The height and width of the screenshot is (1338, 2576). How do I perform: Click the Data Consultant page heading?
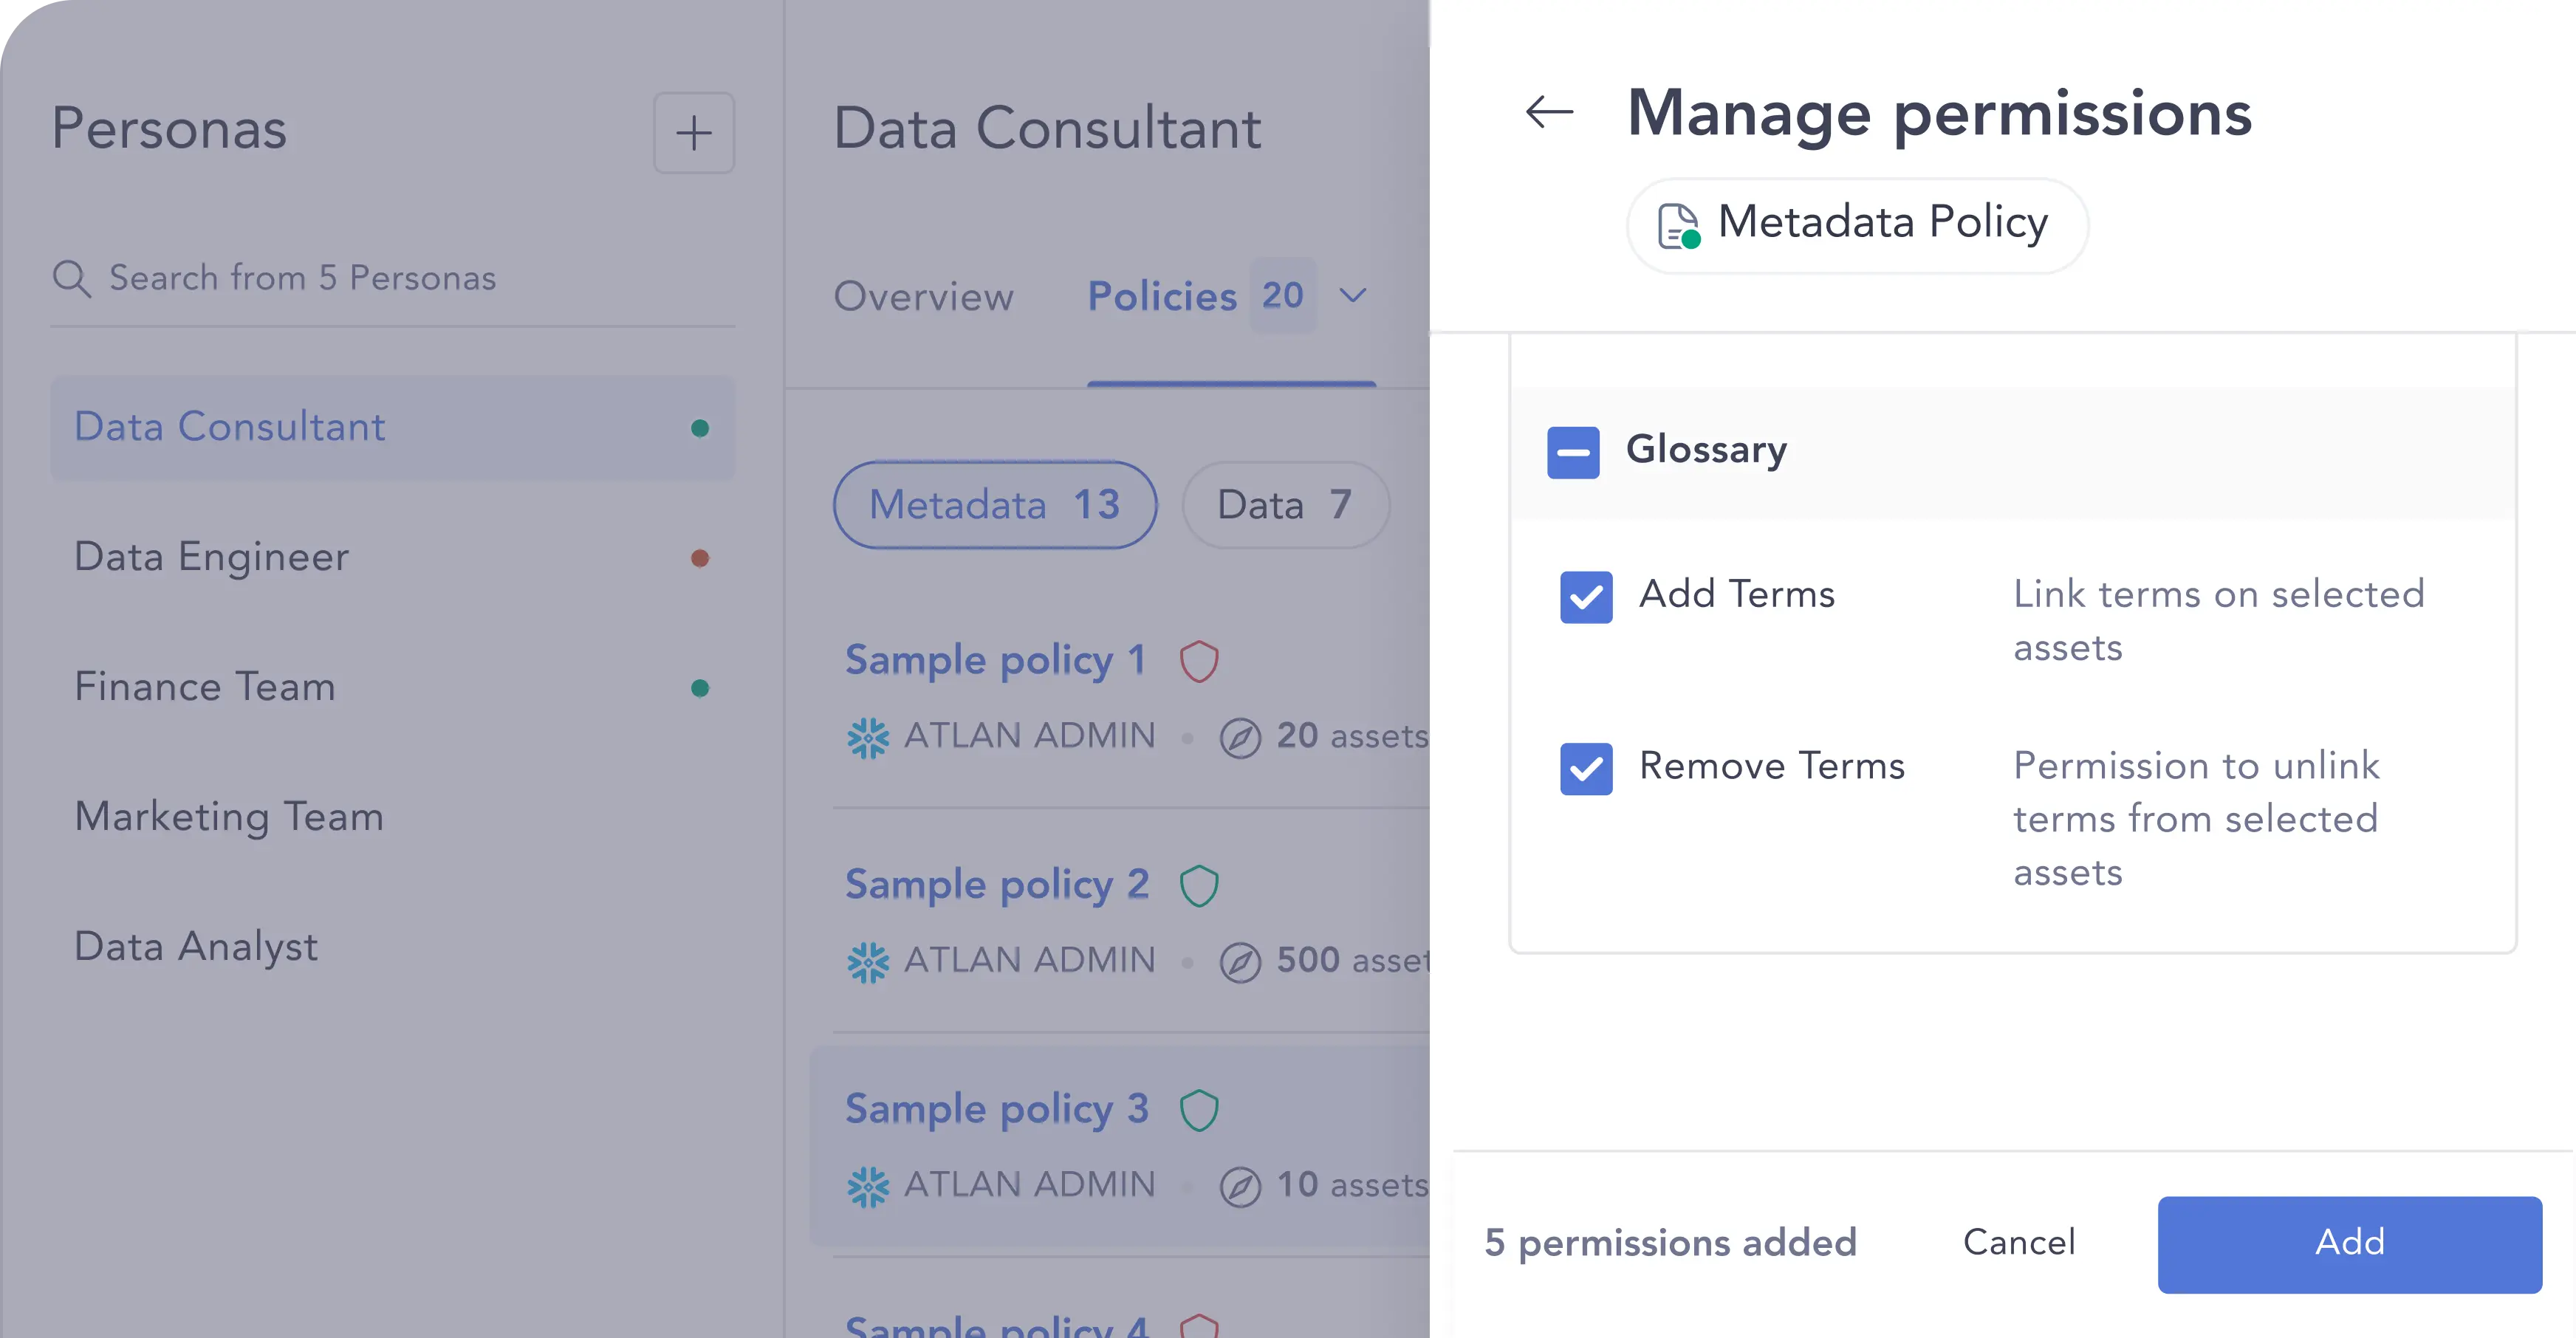coord(1047,129)
